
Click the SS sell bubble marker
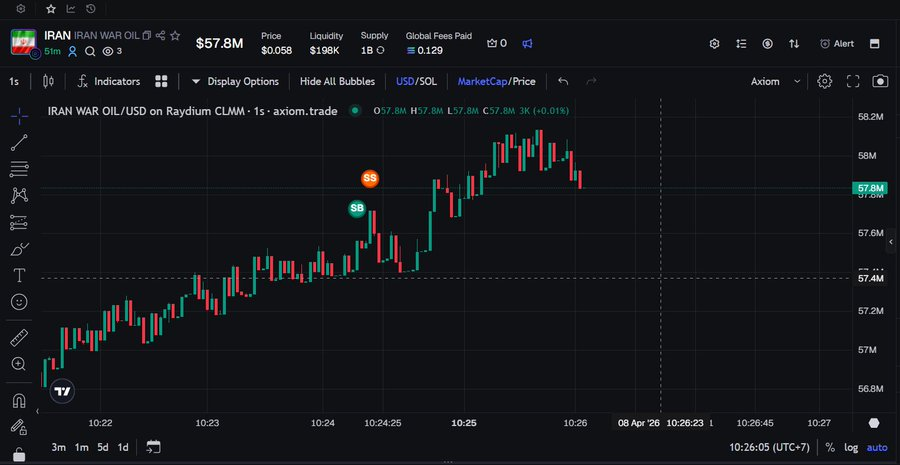click(370, 179)
